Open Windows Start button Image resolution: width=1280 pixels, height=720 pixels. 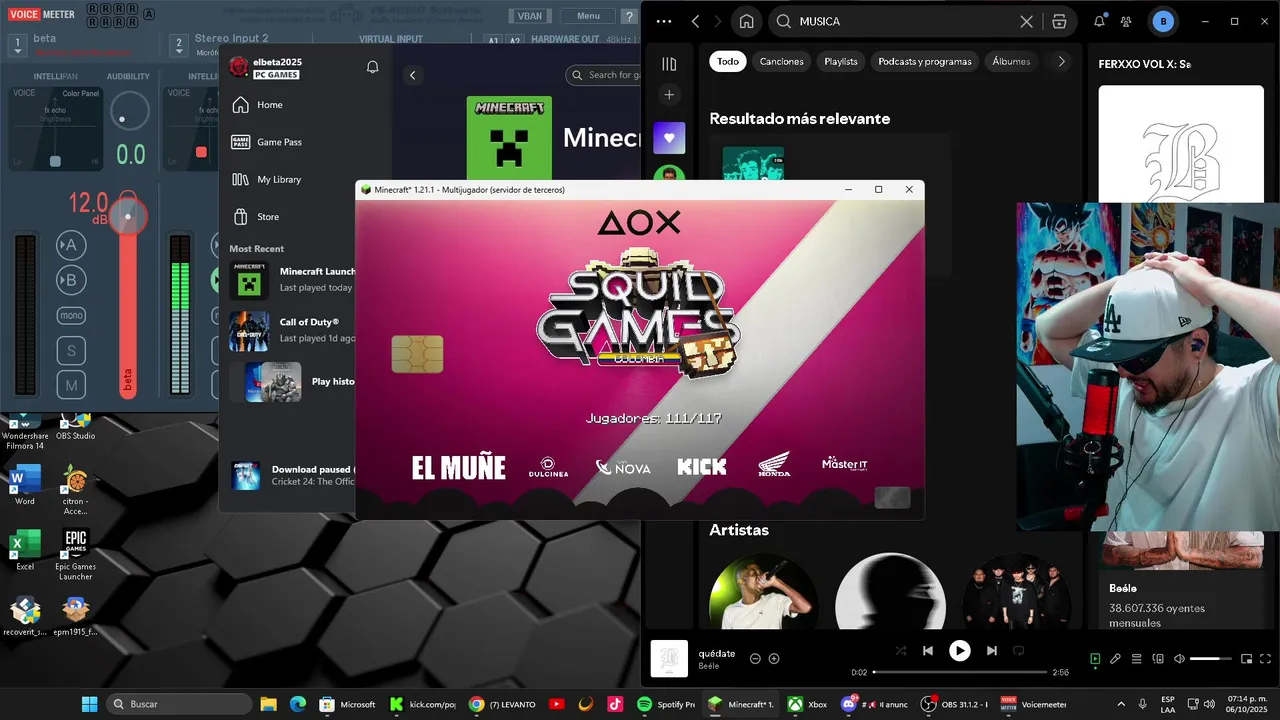(x=90, y=704)
